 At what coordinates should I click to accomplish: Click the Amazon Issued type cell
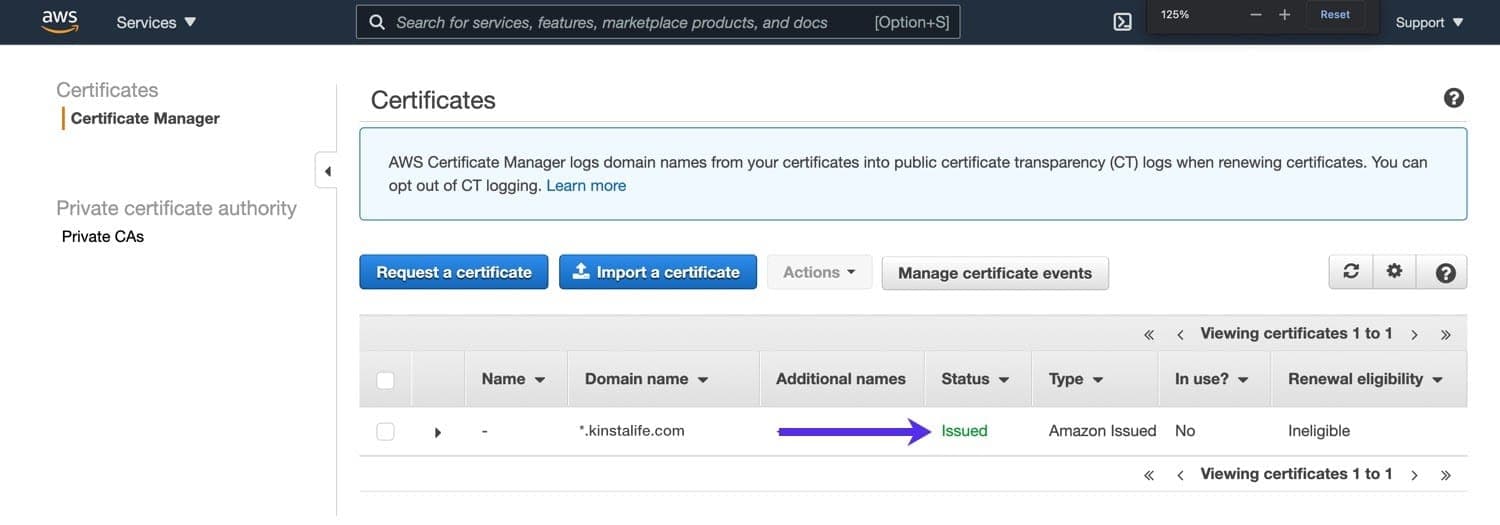point(1102,431)
